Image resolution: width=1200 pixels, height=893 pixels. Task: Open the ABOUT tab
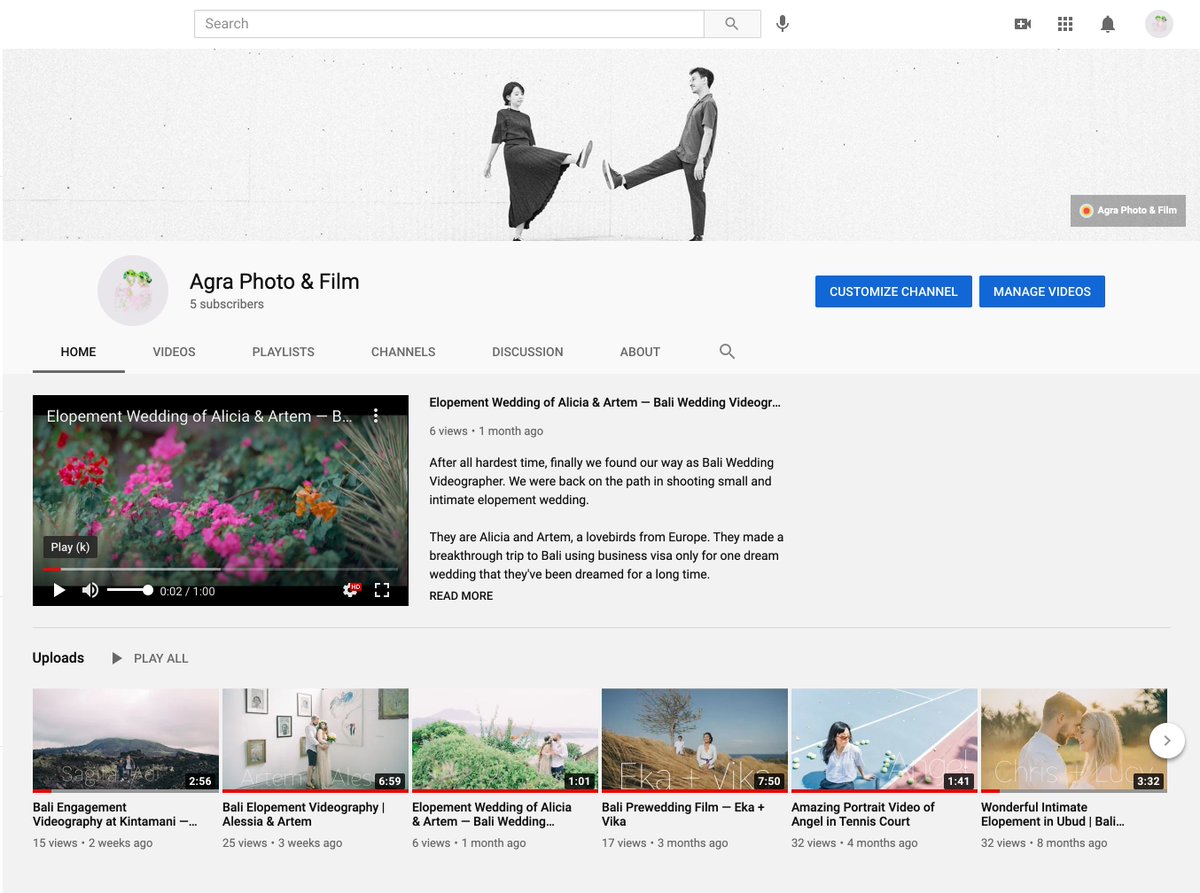click(640, 351)
